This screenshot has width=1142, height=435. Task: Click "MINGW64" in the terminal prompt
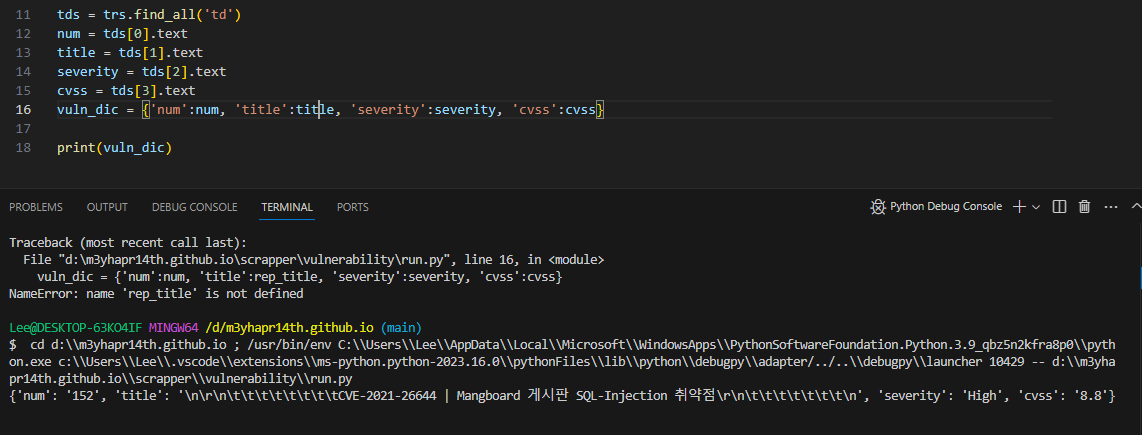[174, 328]
